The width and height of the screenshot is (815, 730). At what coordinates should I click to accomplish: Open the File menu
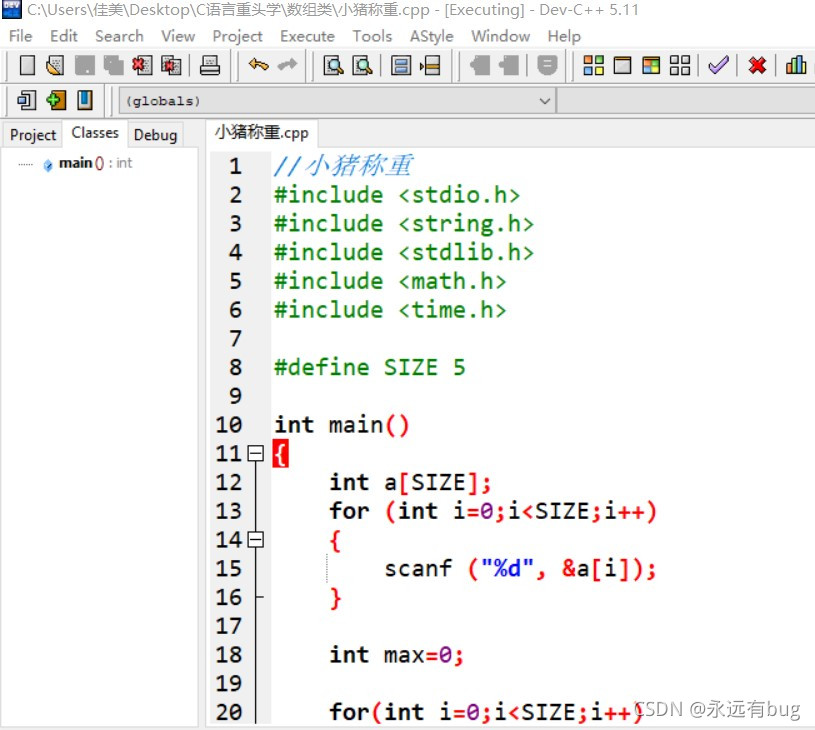click(21, 36)
